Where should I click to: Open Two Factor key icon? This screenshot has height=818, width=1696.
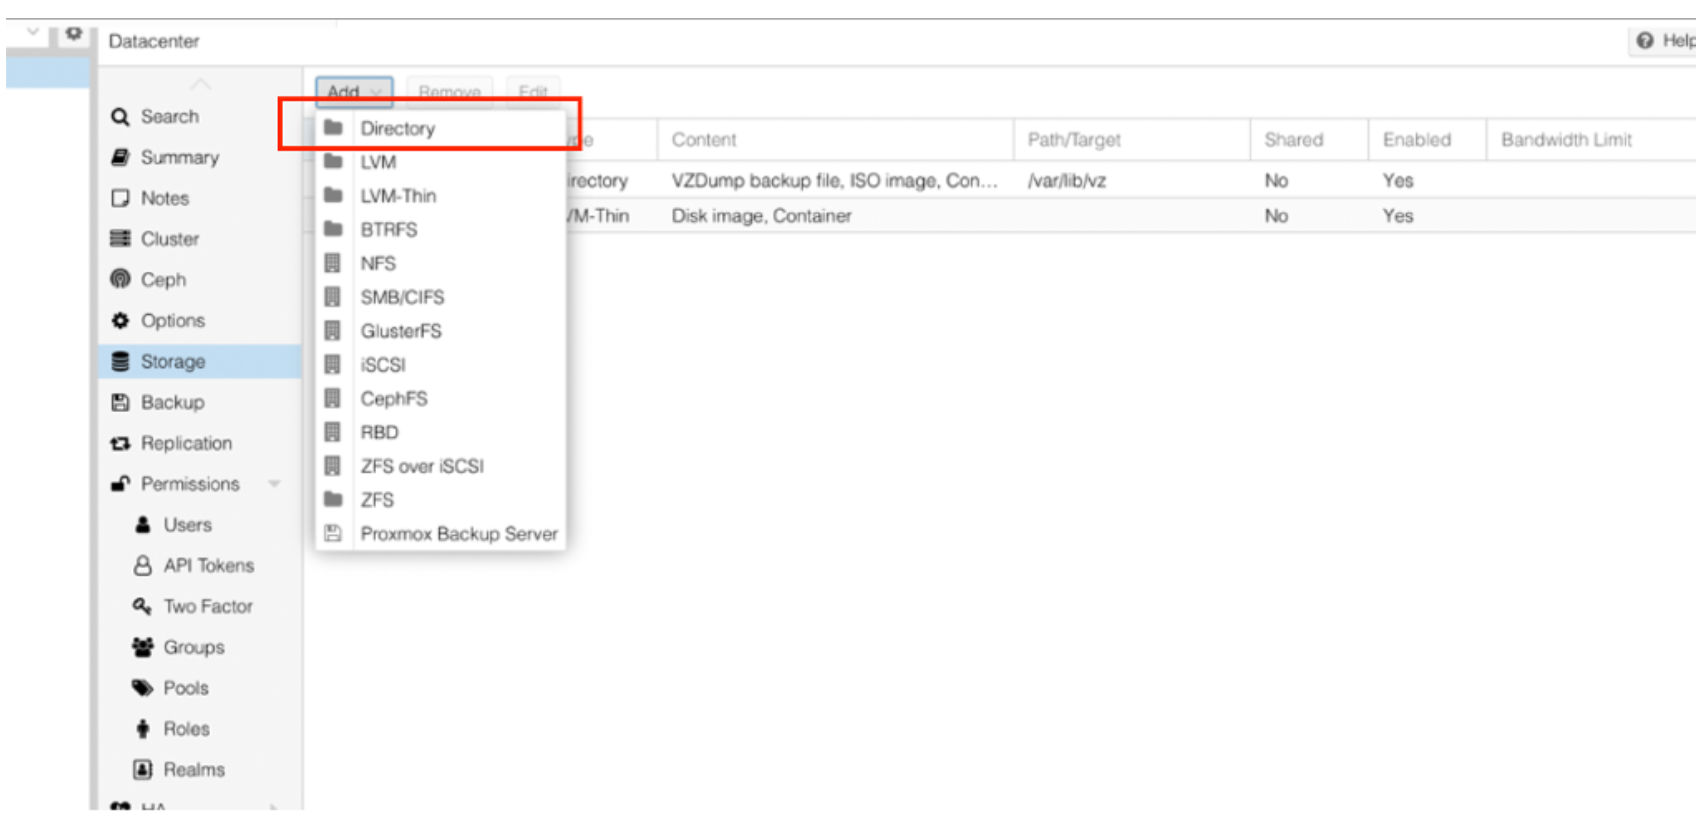[142, 606]
